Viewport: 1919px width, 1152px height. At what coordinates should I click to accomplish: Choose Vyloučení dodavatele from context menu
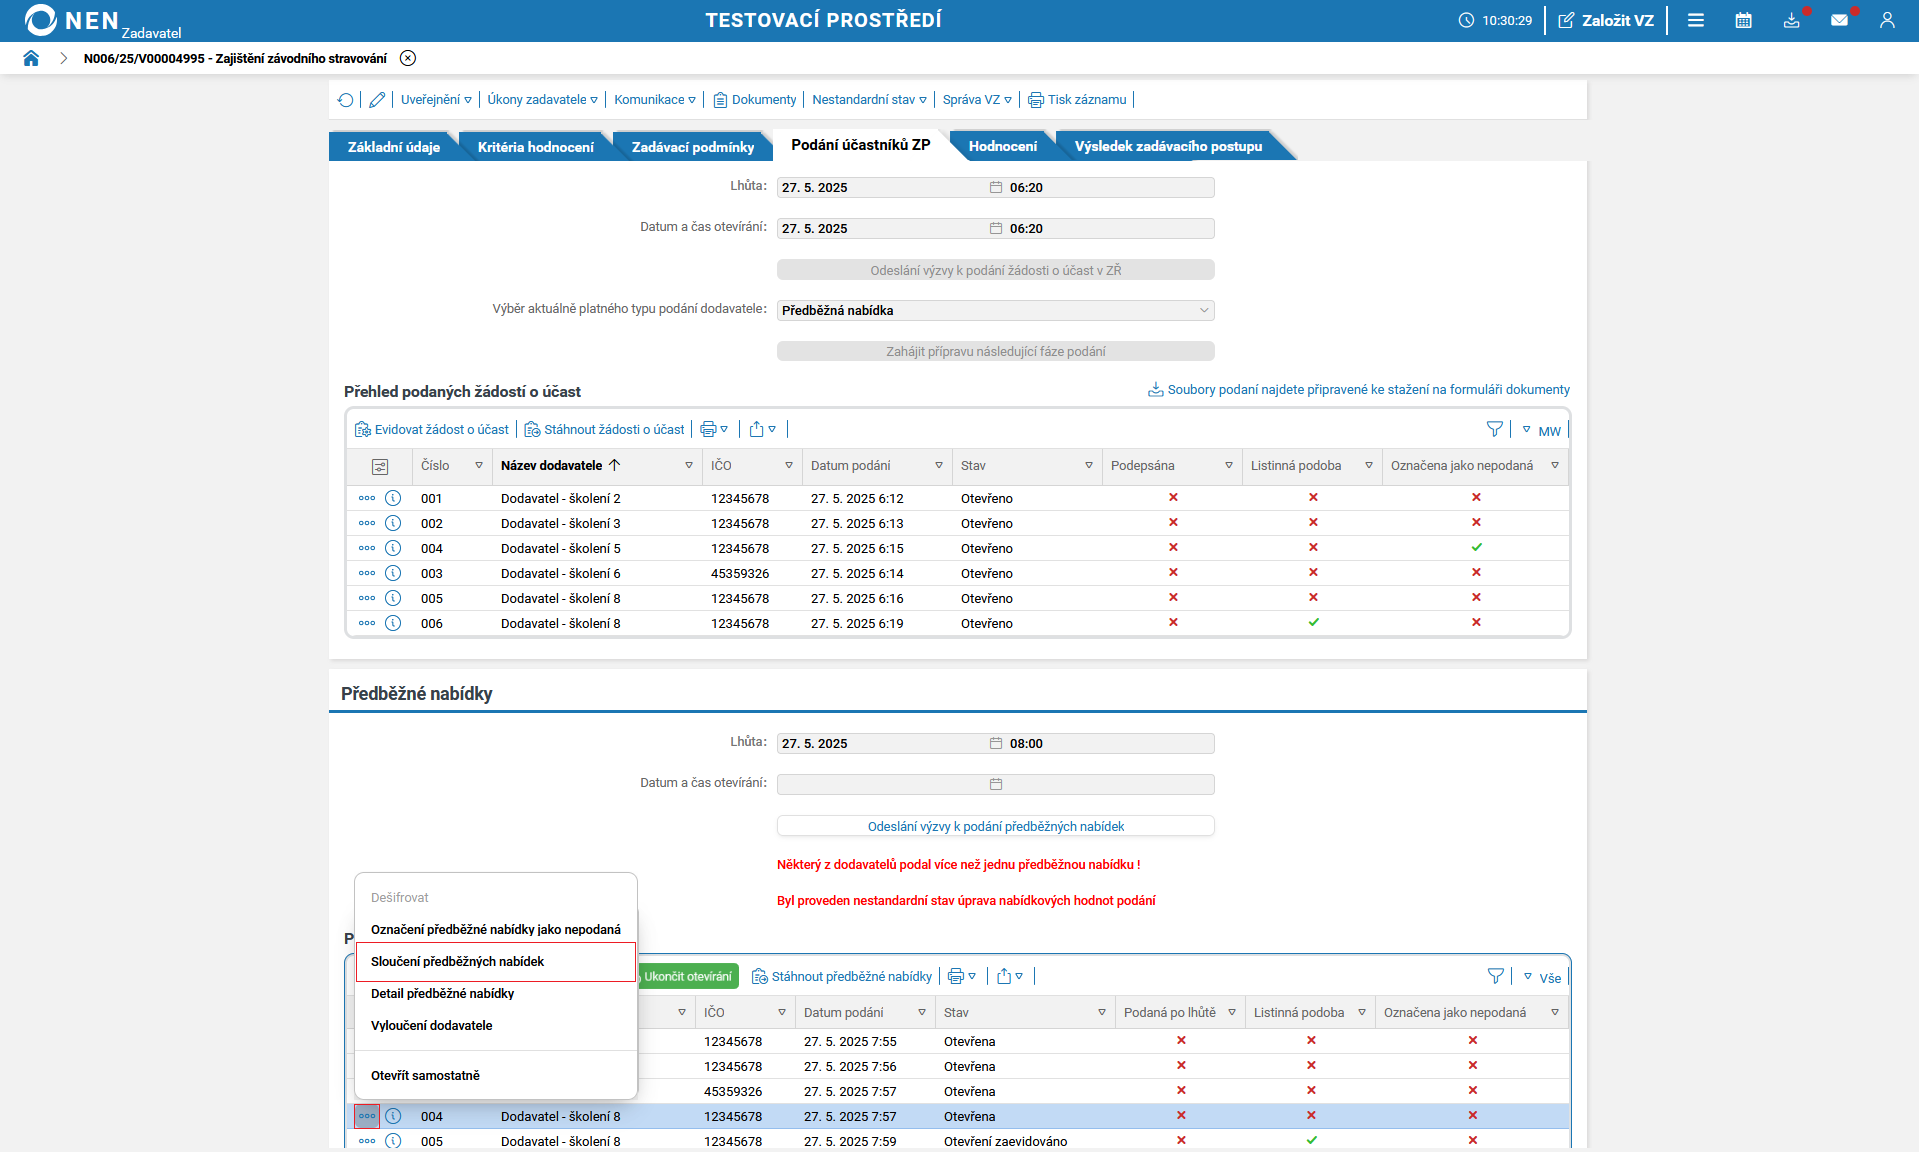coord(431,1026)
